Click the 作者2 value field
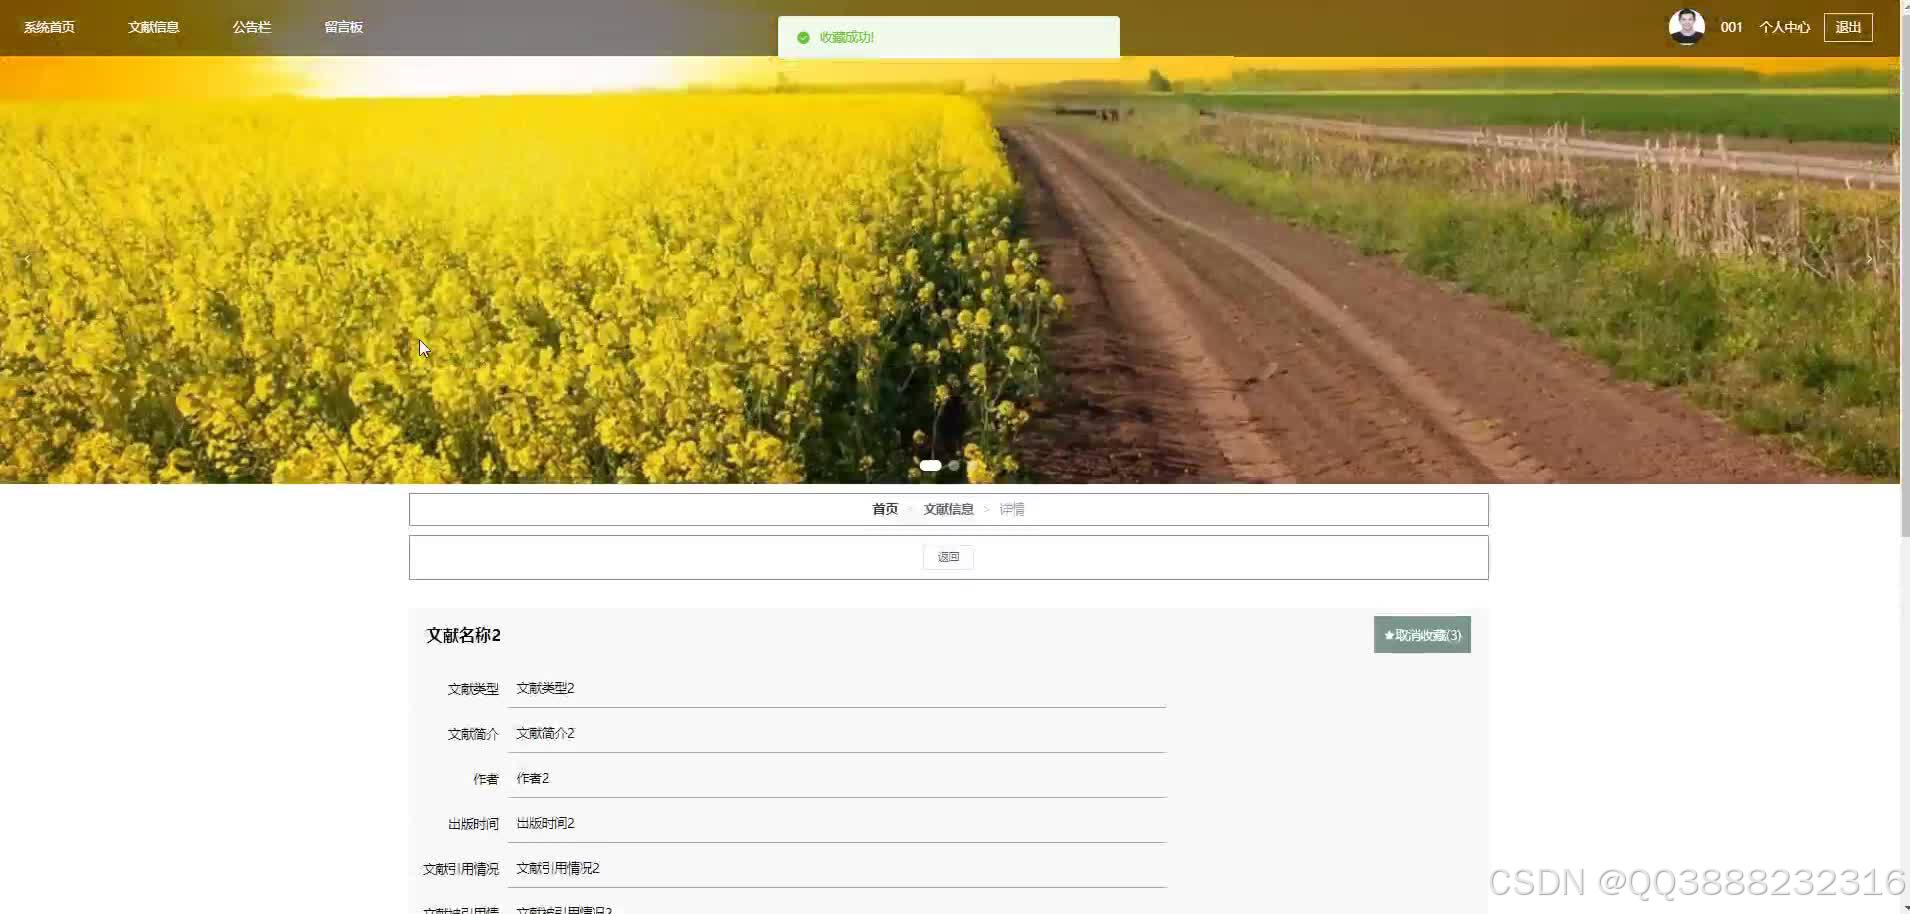Image resolution: width=1910 pixels, height=914 pixels. point(837,778)
